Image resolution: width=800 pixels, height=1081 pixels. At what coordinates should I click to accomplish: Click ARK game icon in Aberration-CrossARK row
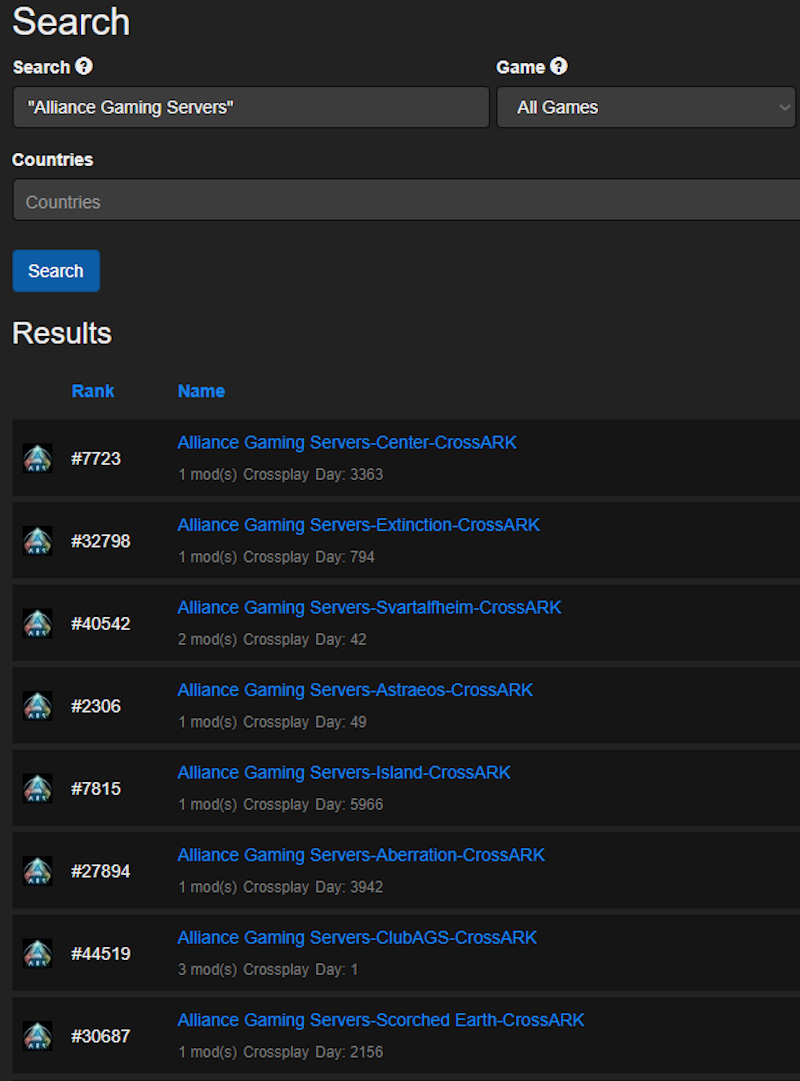[x=37, y=871]
